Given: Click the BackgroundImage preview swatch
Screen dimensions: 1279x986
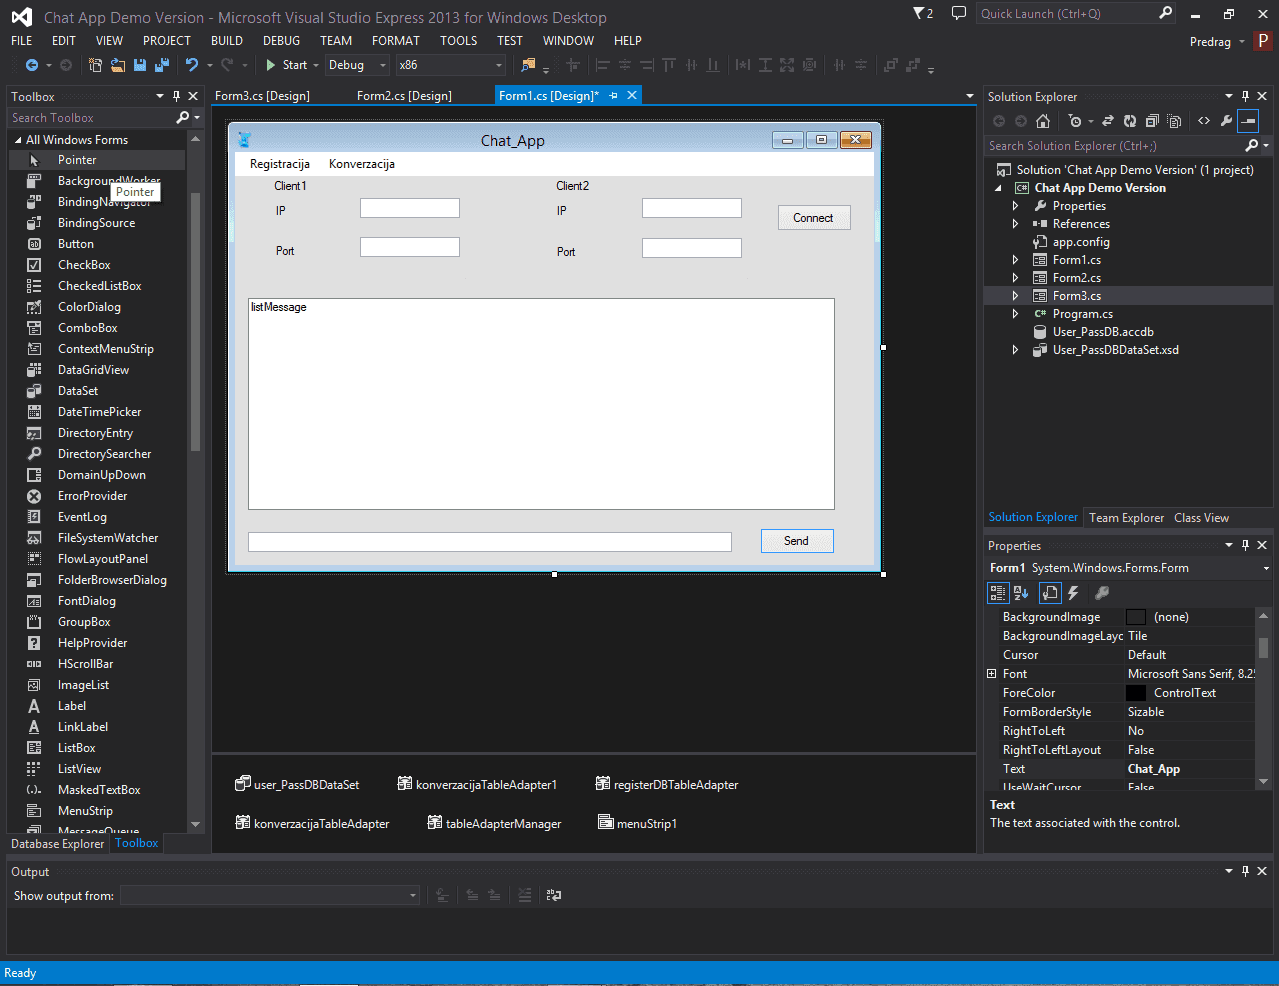Looking at the screenshot, I should [1136, 617].
